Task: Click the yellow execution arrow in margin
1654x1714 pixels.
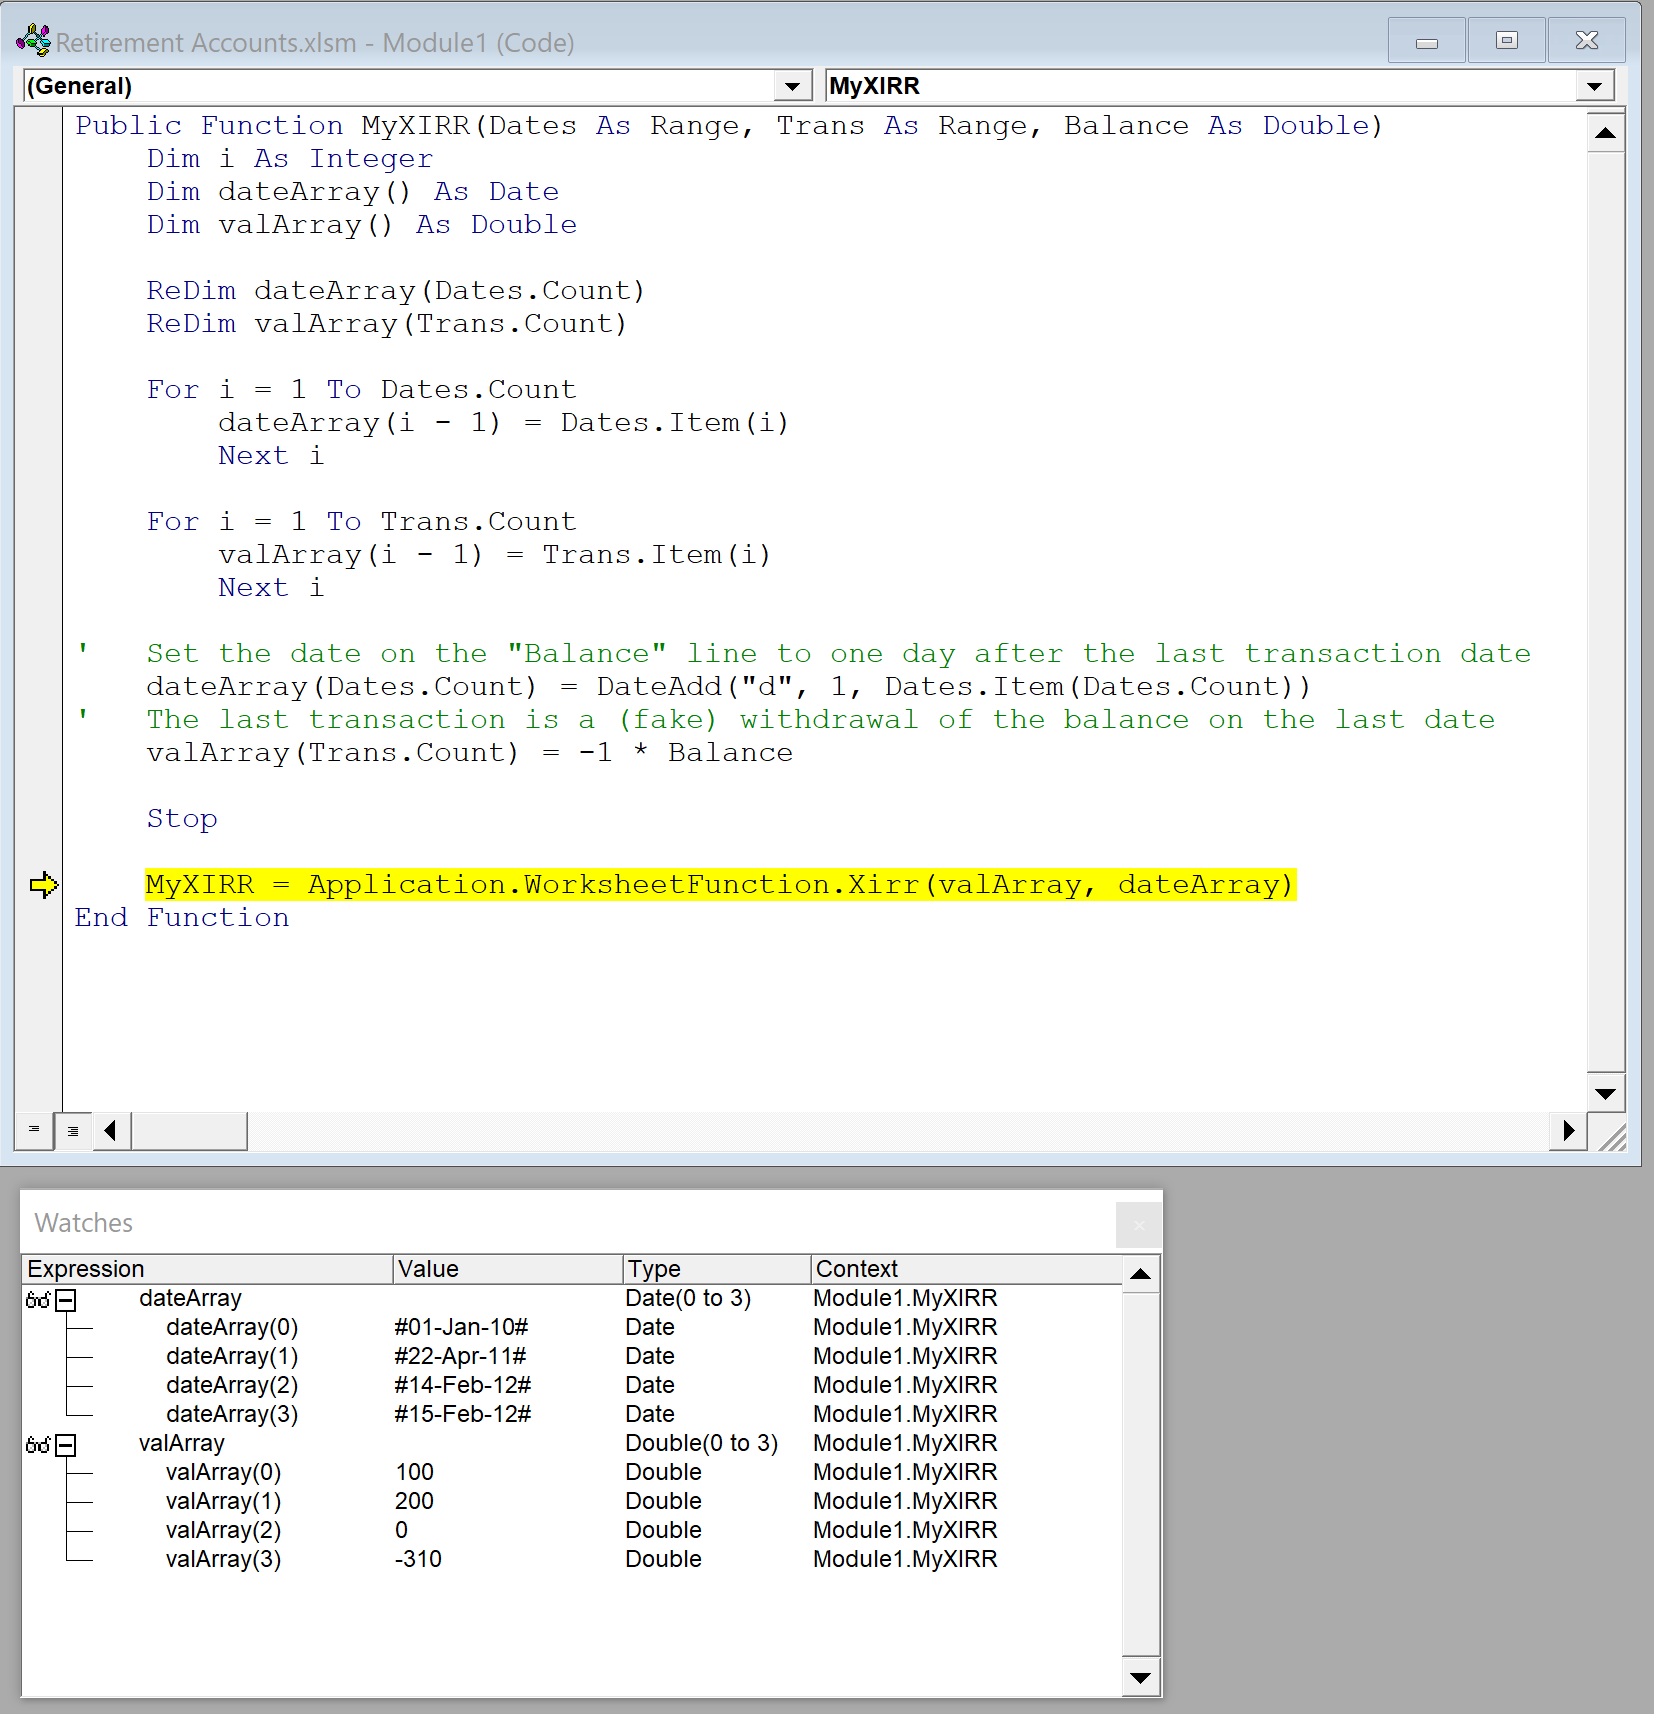Action: [x=44, y=885]
